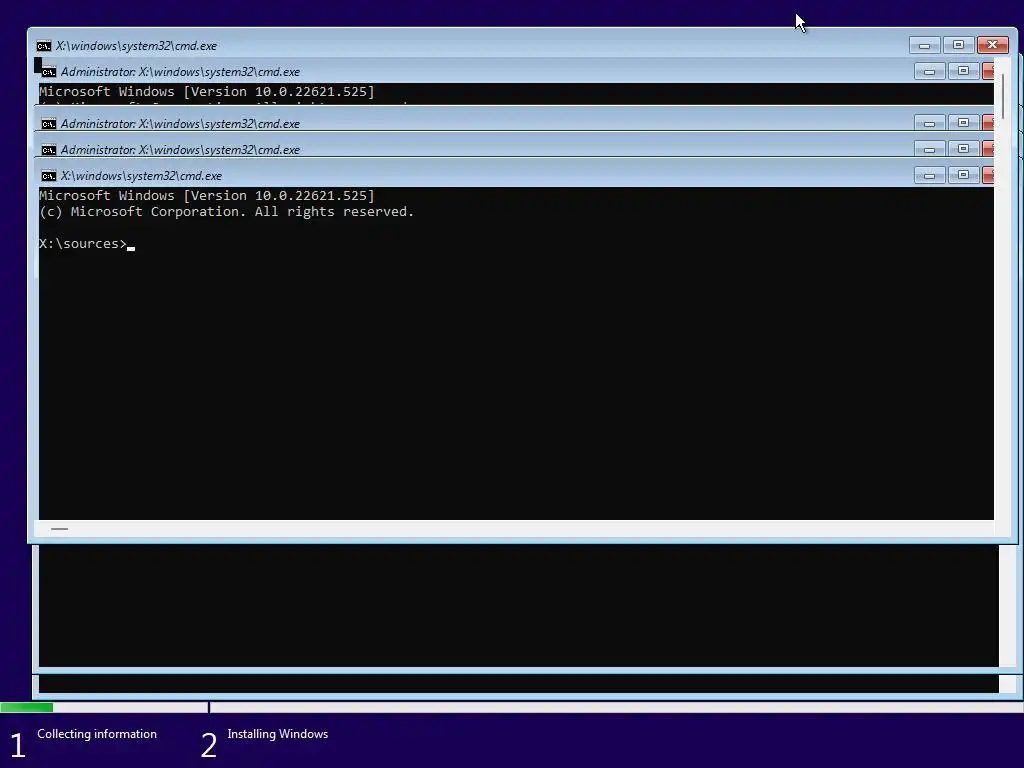Maximize the middle Administrator cmd window
The width and height of the screenshot is (1024, 768).
963,123
